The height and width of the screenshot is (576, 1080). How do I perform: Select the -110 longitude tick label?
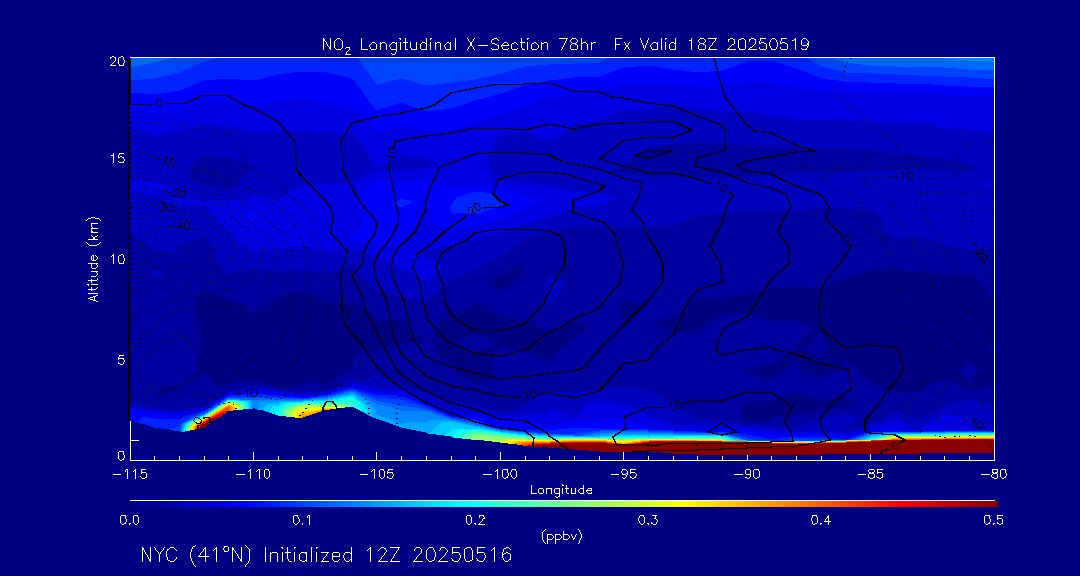253,475
